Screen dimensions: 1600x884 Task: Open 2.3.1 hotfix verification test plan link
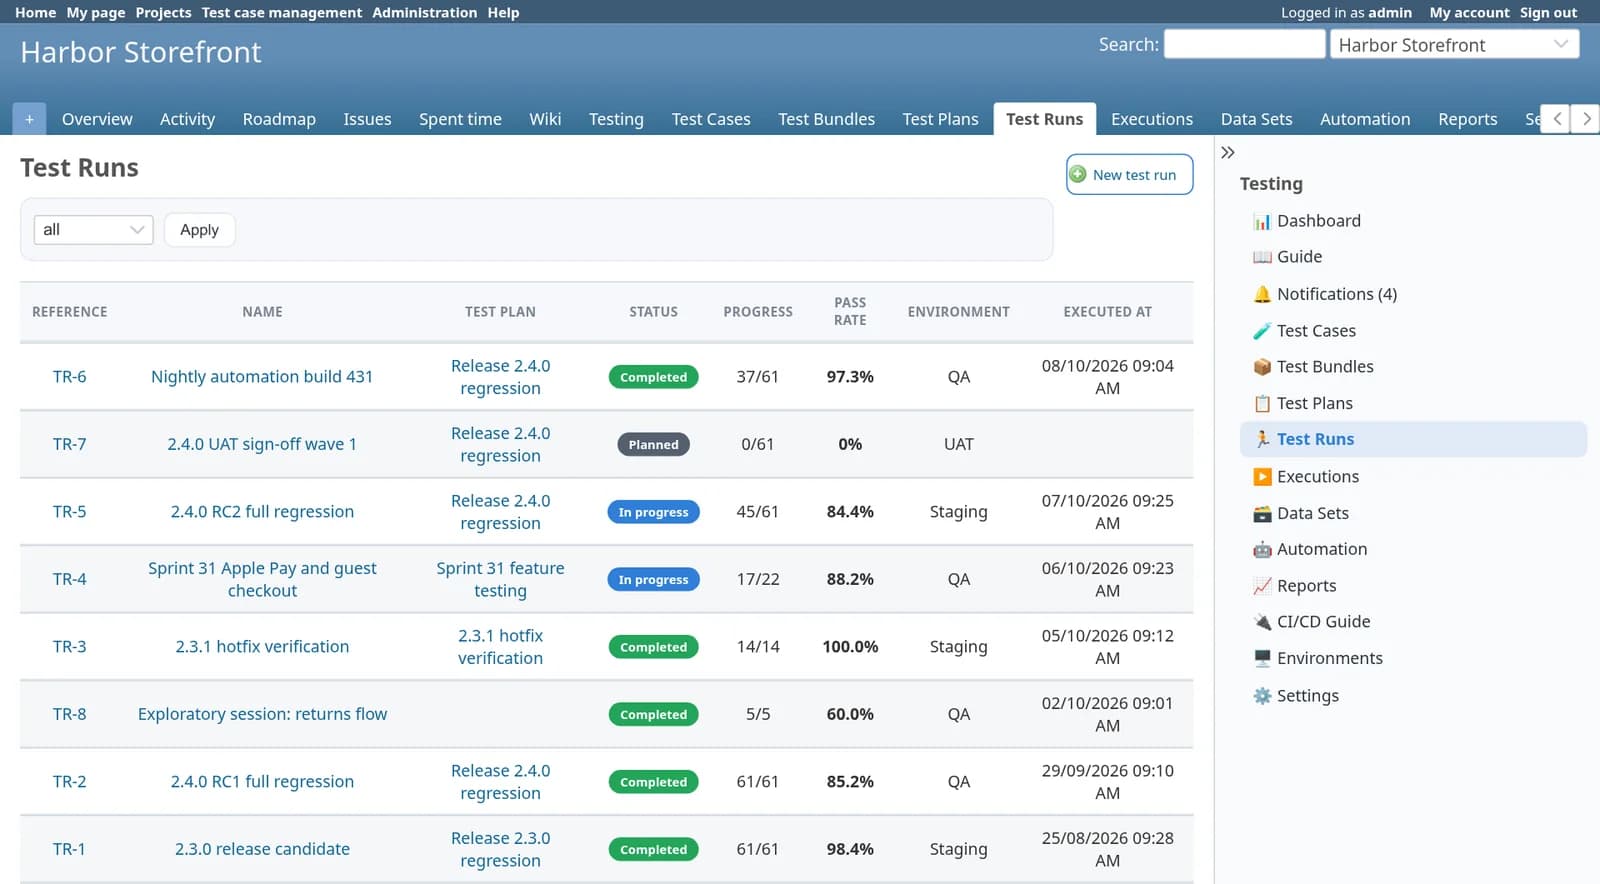(x=500, y=647)
